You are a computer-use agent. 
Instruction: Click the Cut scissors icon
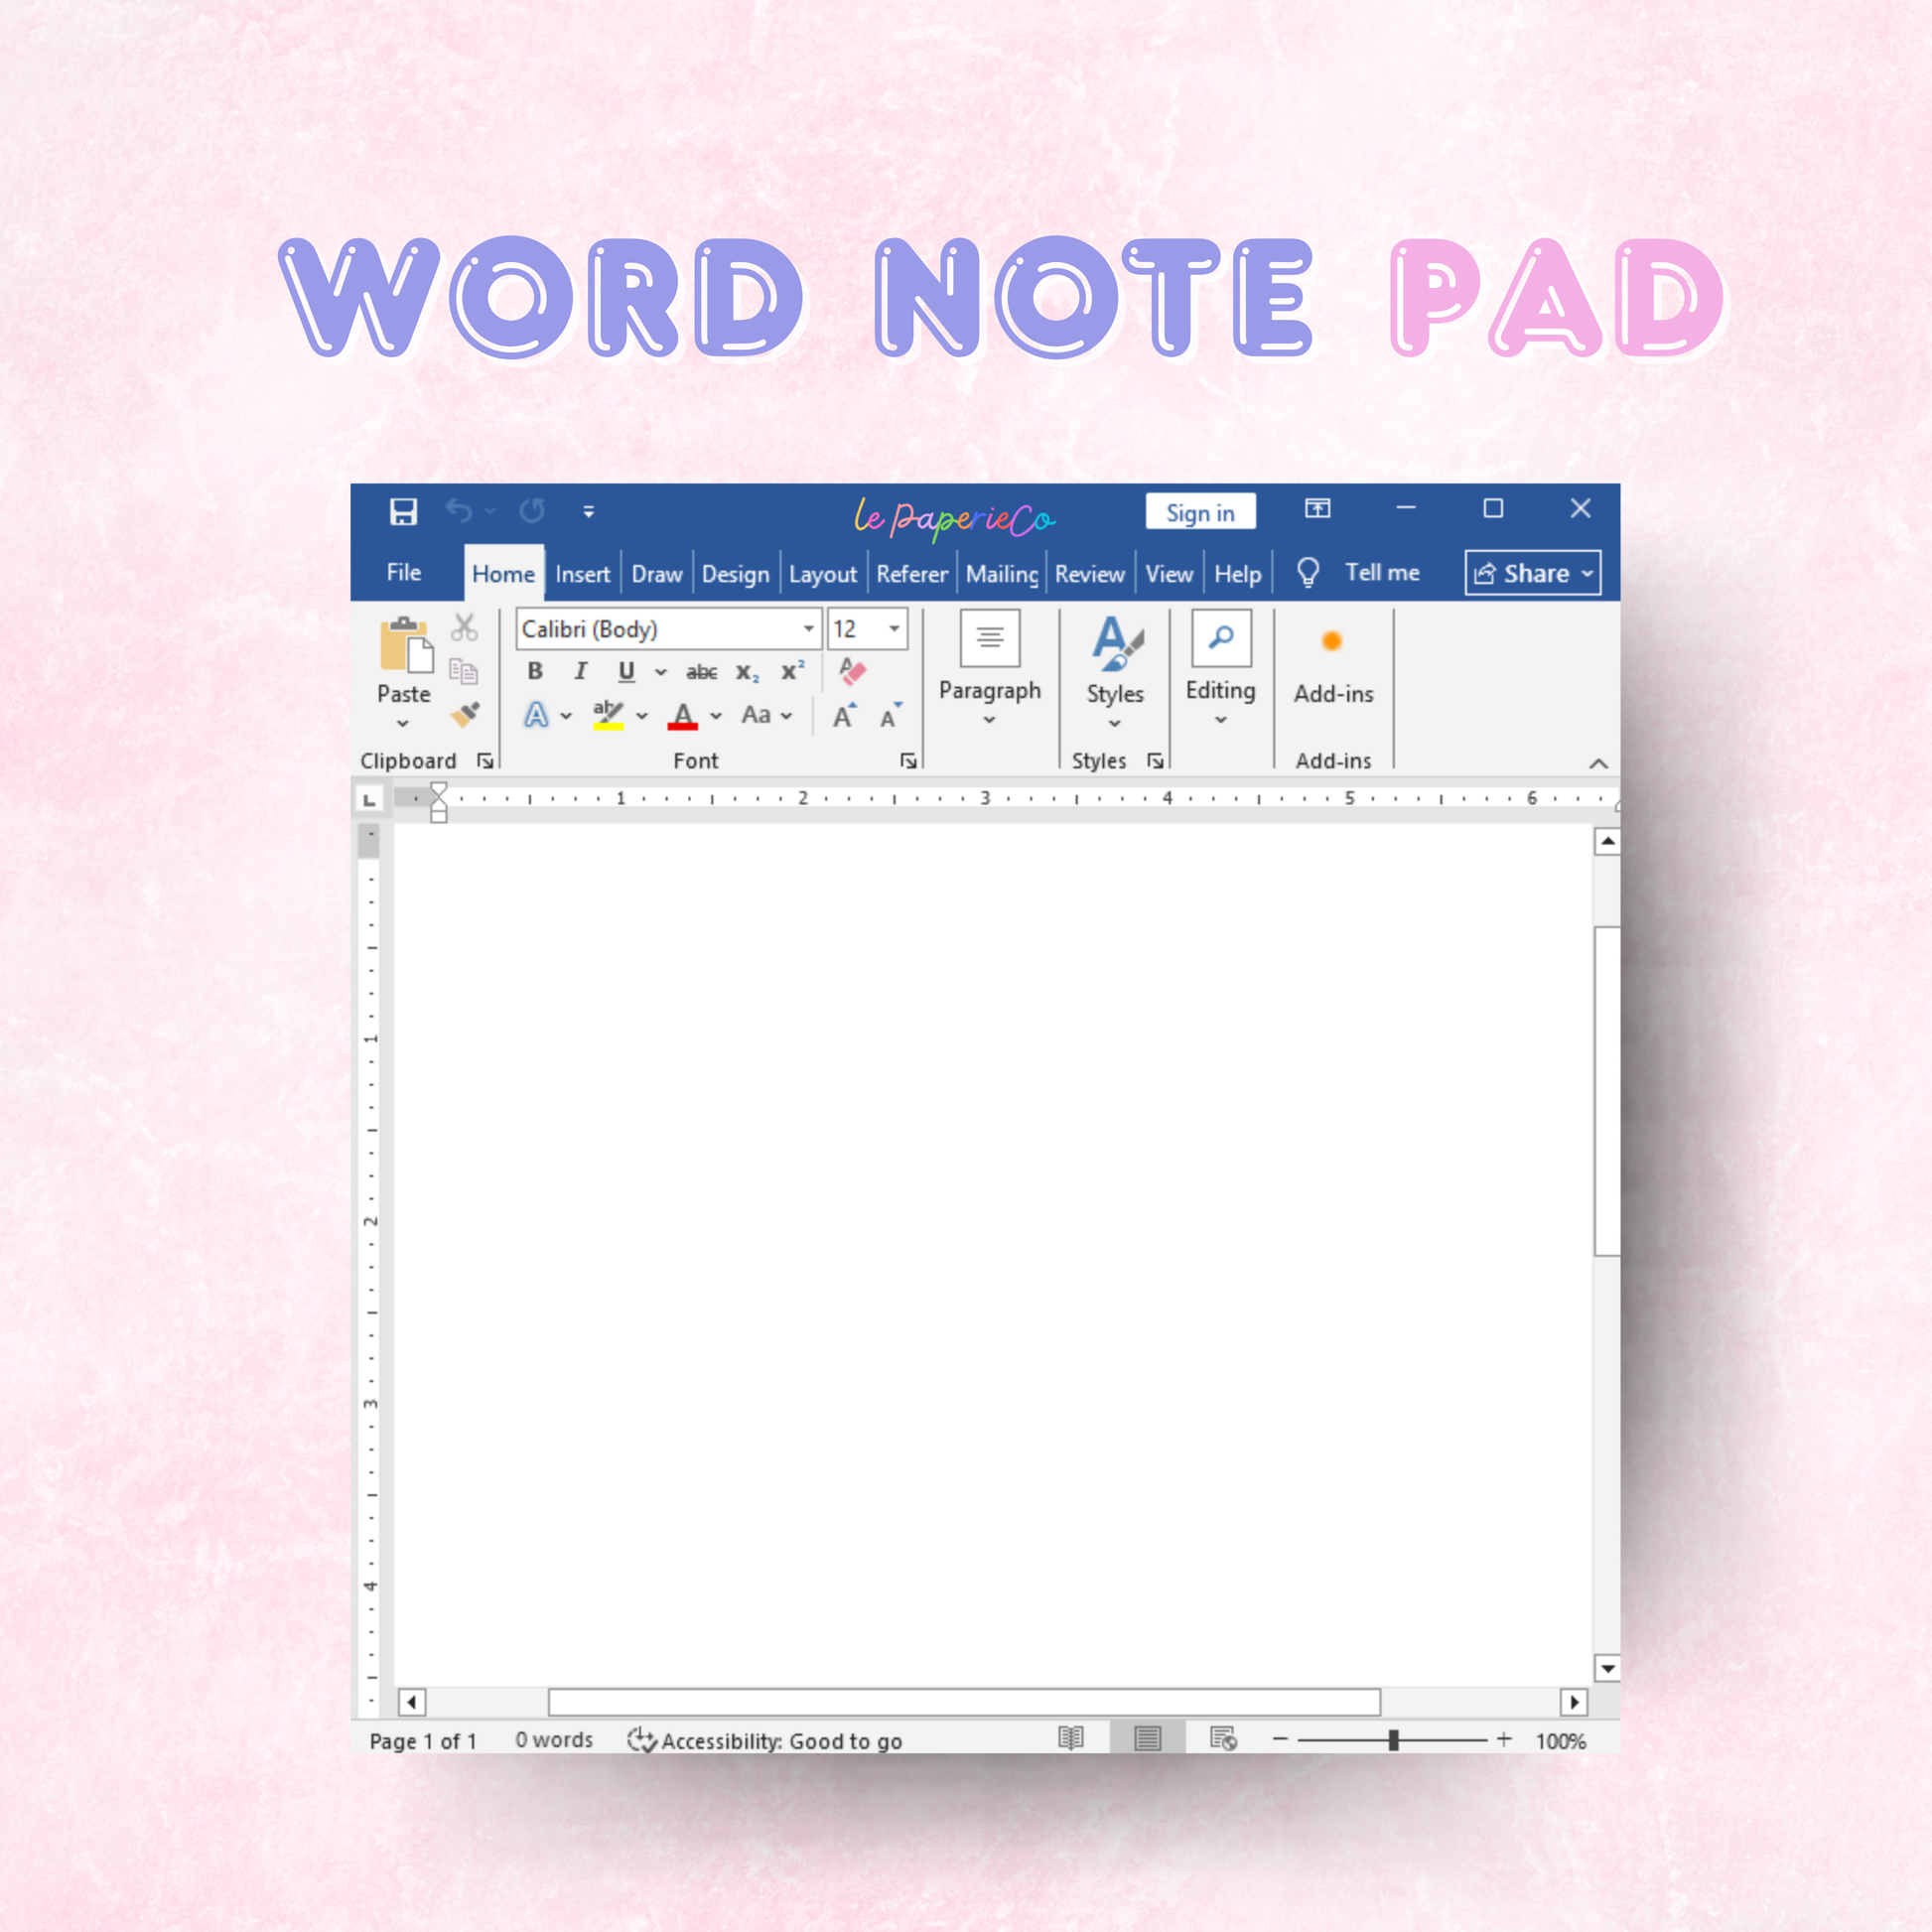464,628
